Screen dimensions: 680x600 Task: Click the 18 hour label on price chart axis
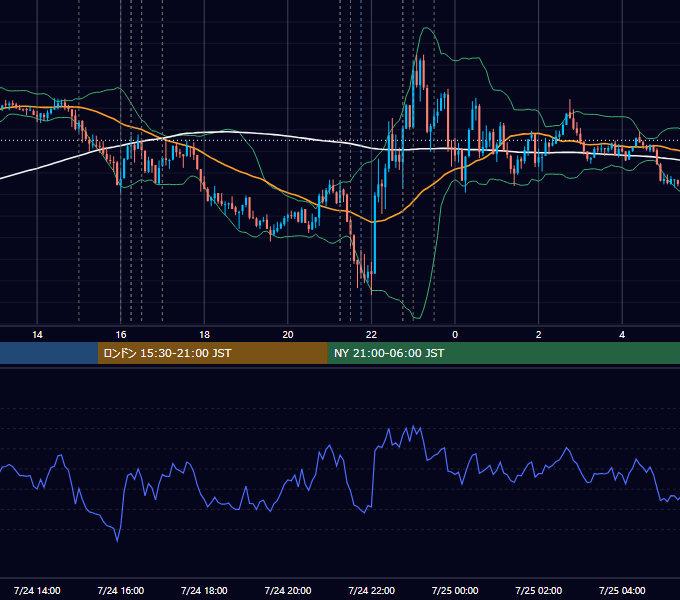pos(204,334)
